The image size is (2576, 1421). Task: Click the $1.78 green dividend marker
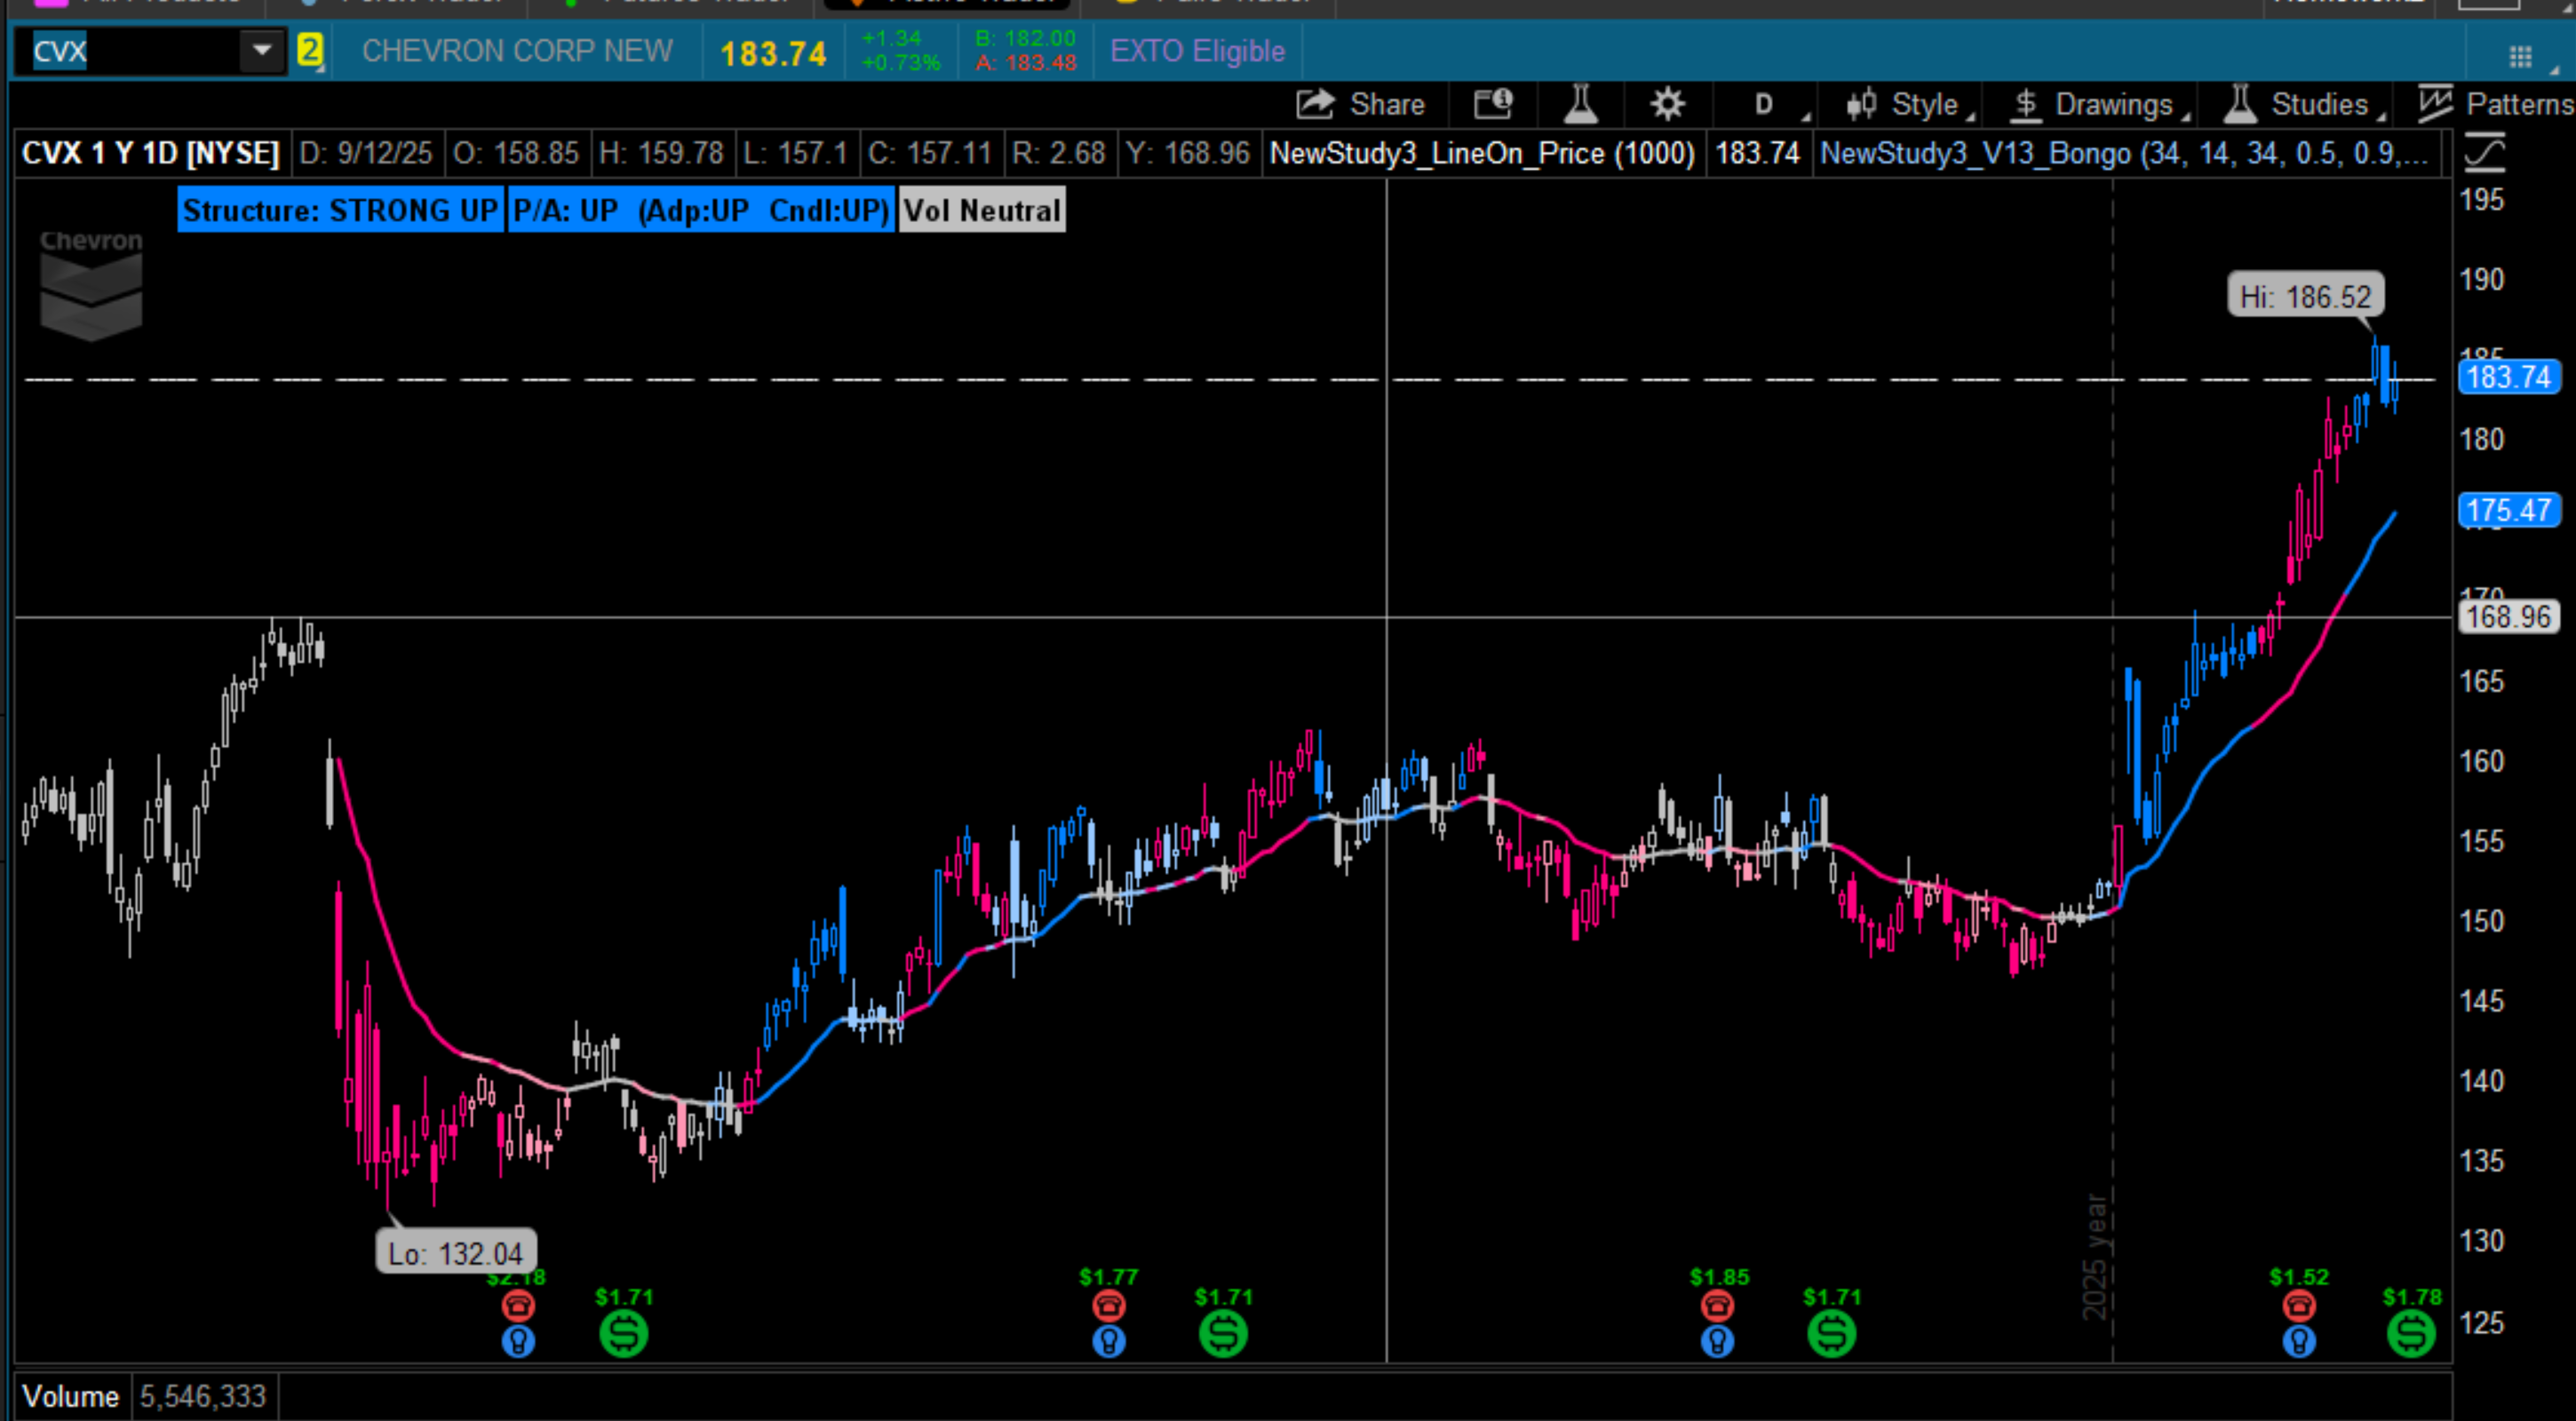point(2411,1333)
